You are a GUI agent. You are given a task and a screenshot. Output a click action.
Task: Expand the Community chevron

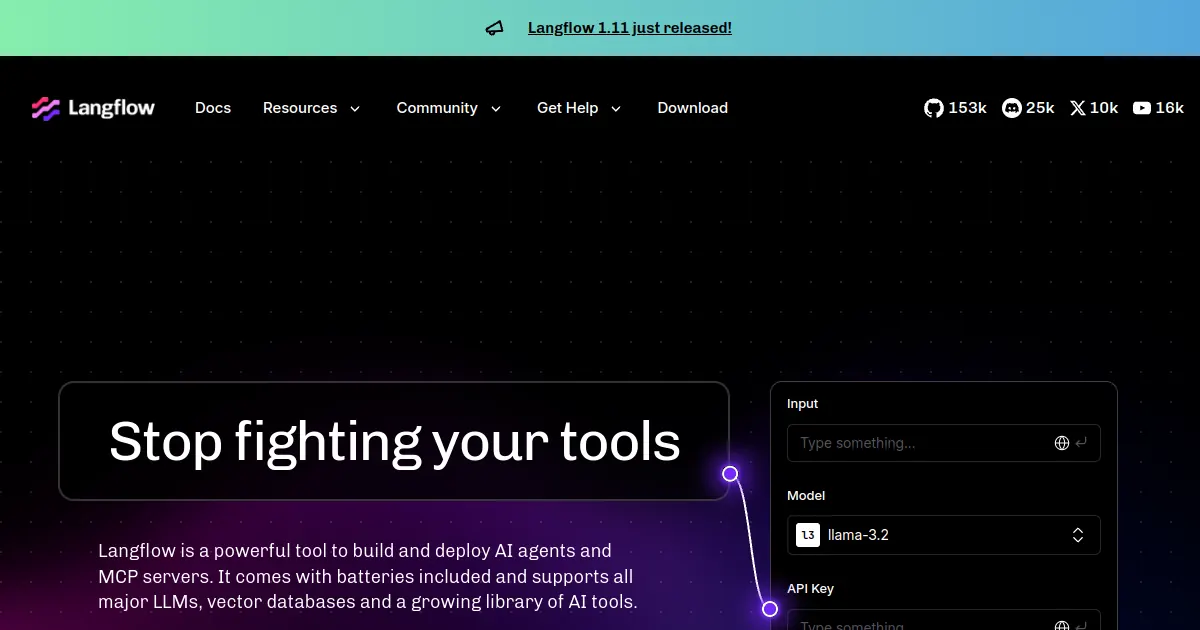[495, 108]
